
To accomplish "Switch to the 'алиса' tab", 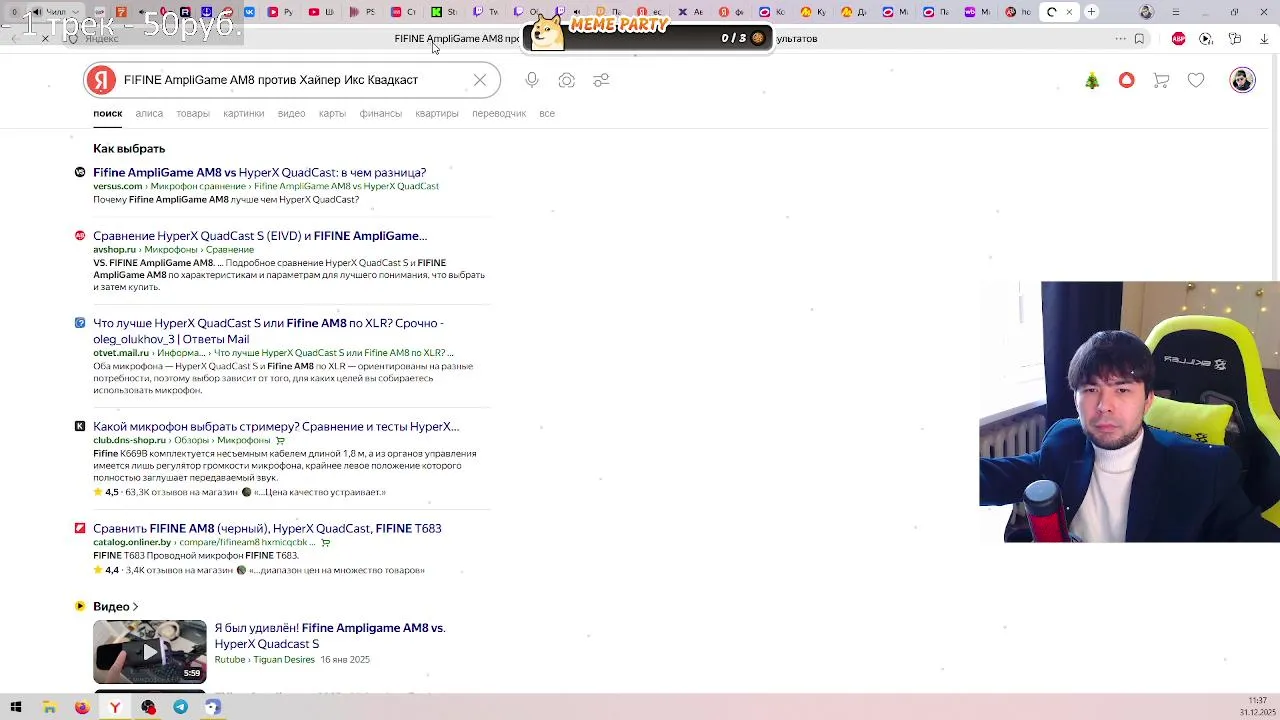I will (149, 113).
